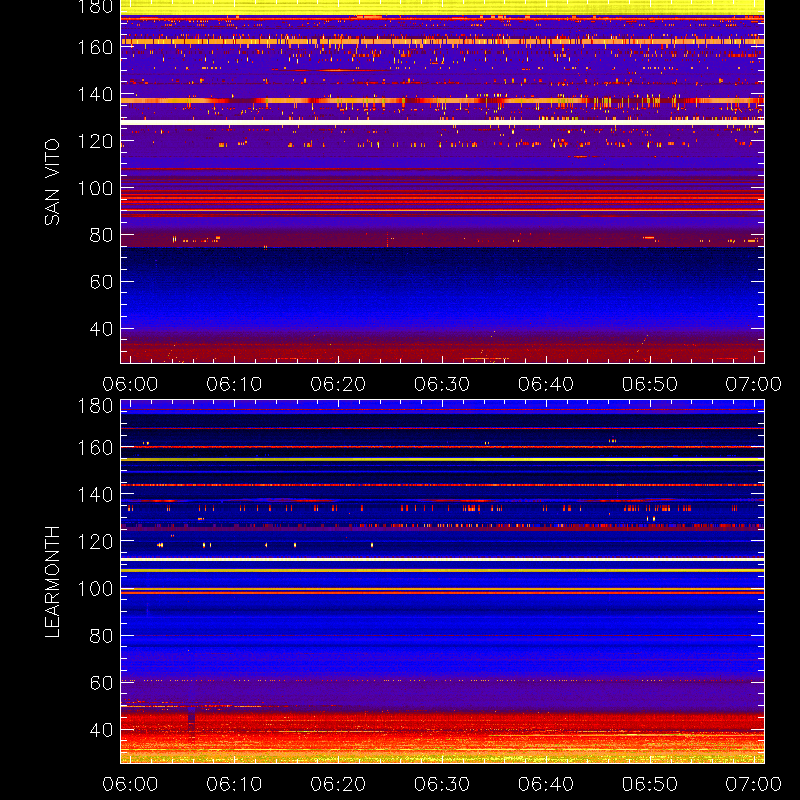Click the 06:40 time label under Learmonth plot
Screen dimensions: 800x800
tap(546, 784)
